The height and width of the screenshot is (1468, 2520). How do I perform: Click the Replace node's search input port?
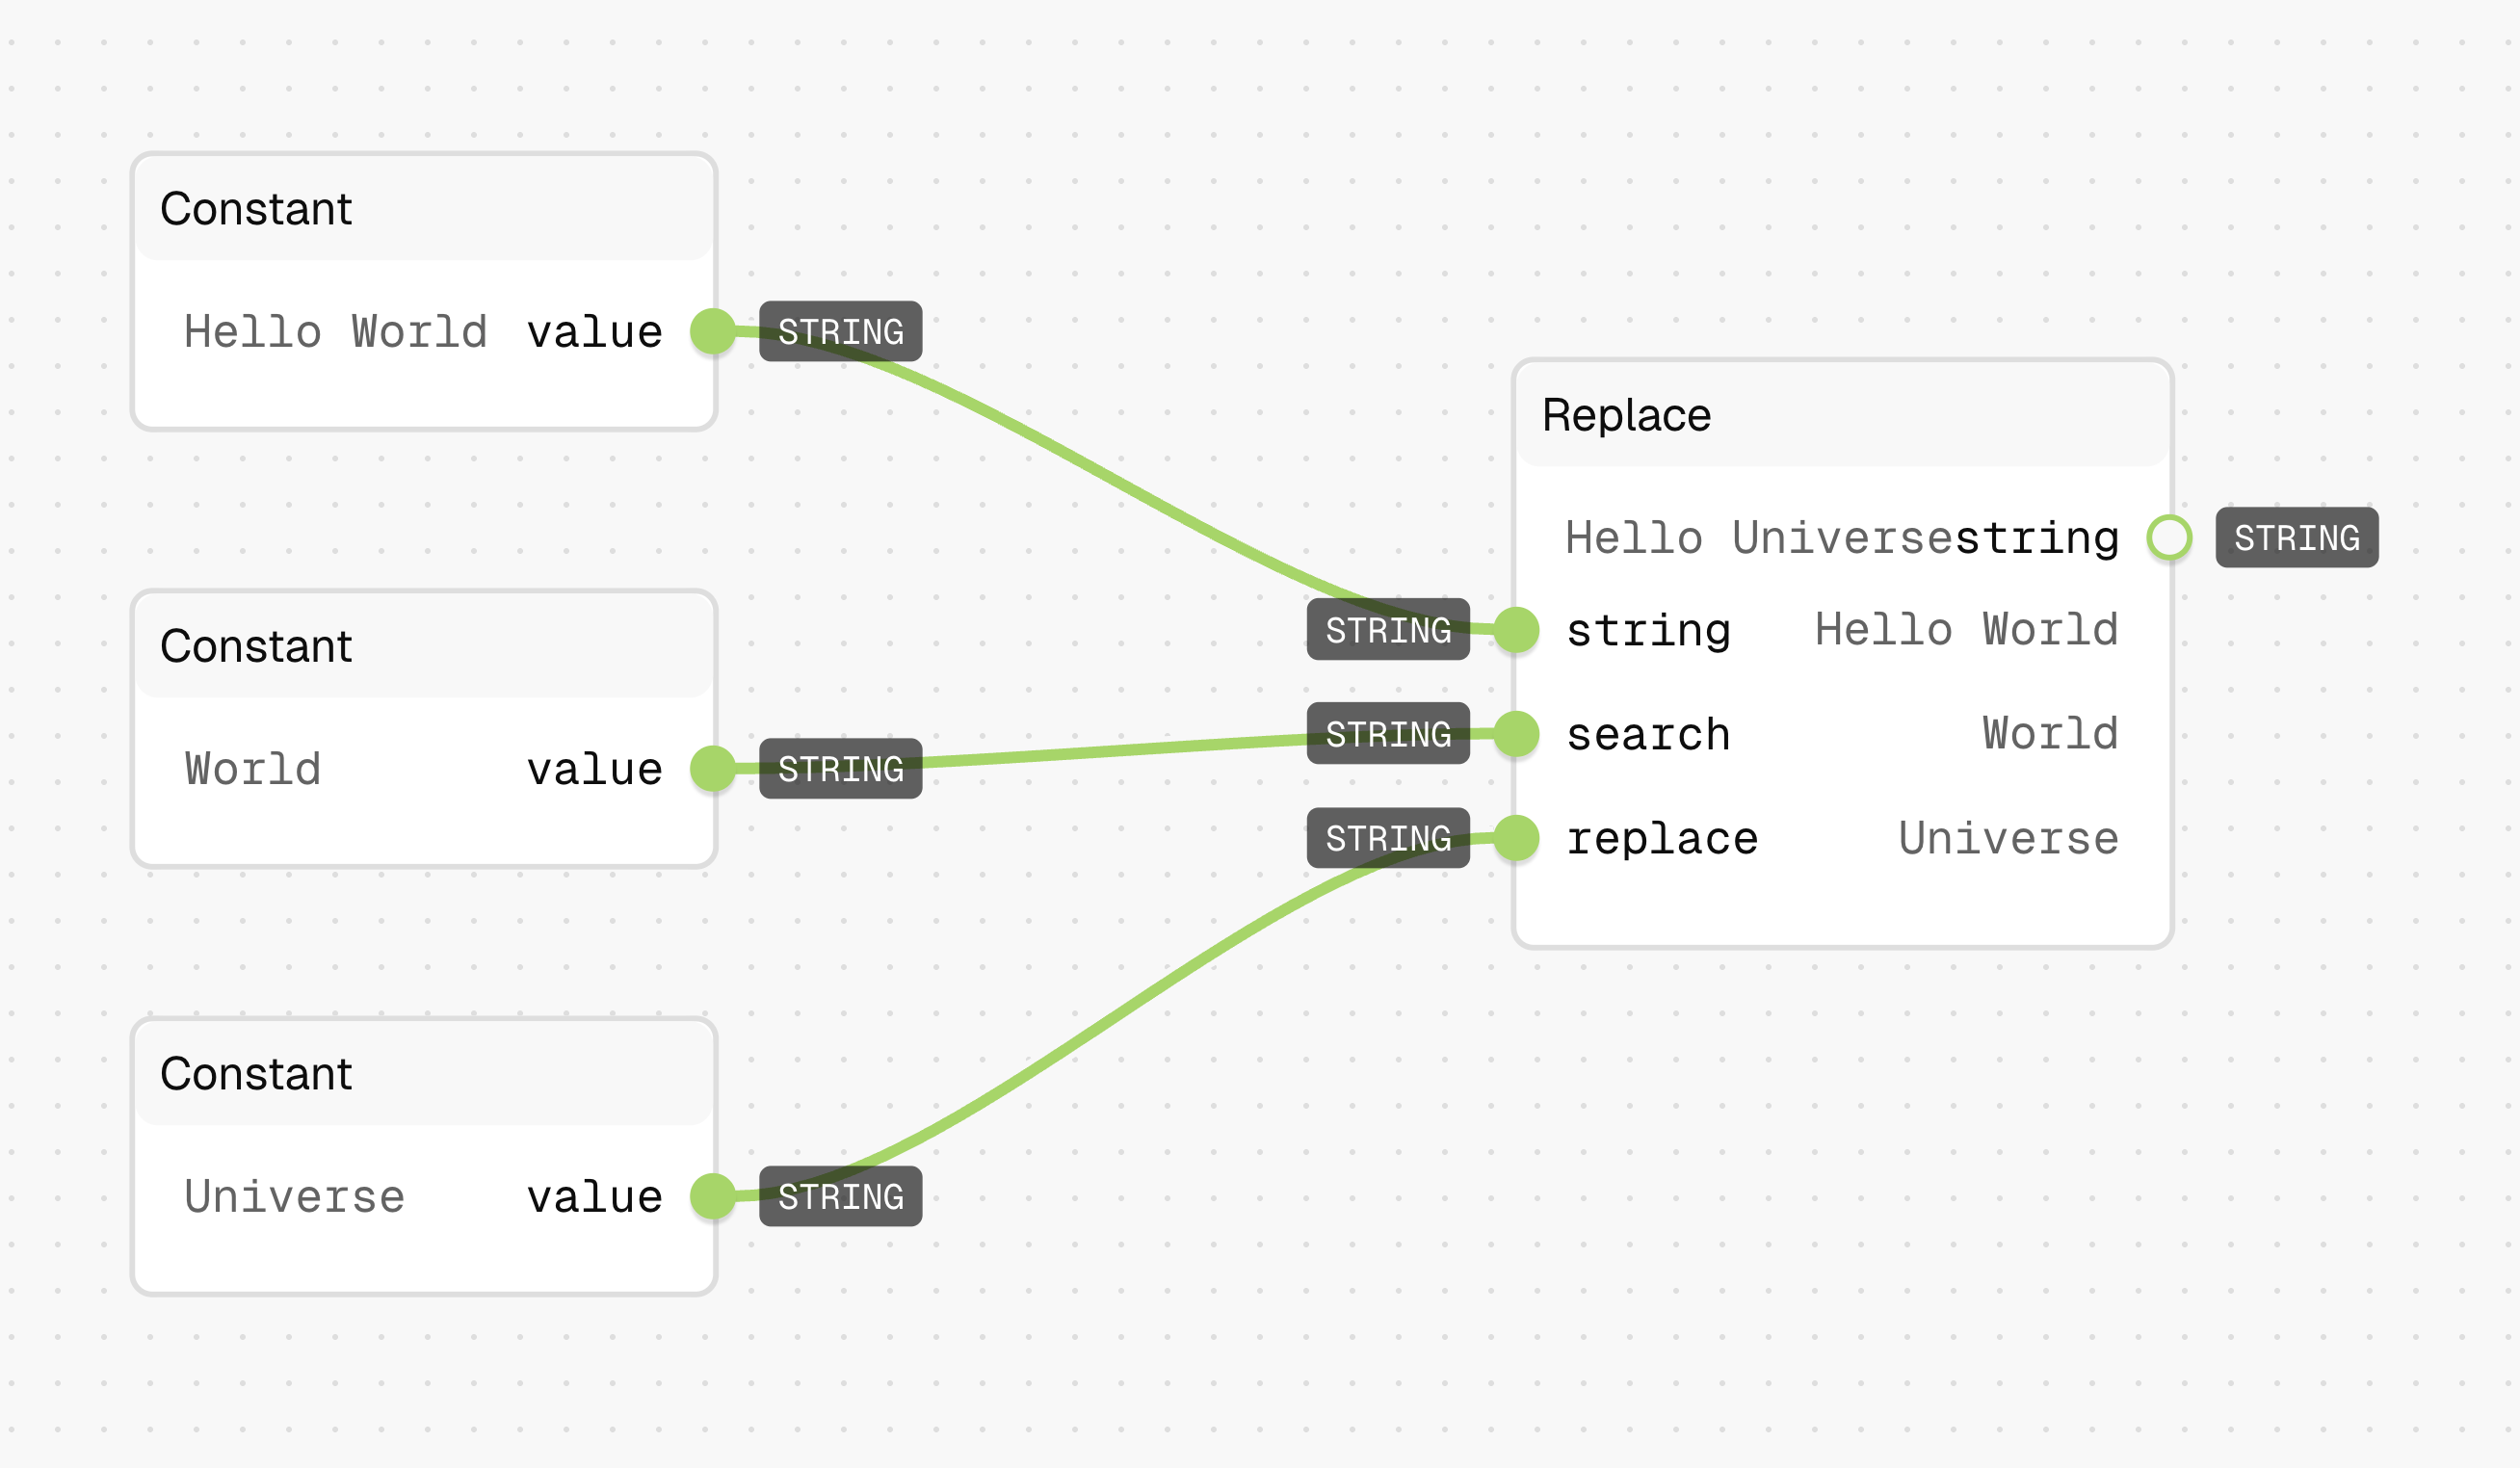(x=1517, y=734)
